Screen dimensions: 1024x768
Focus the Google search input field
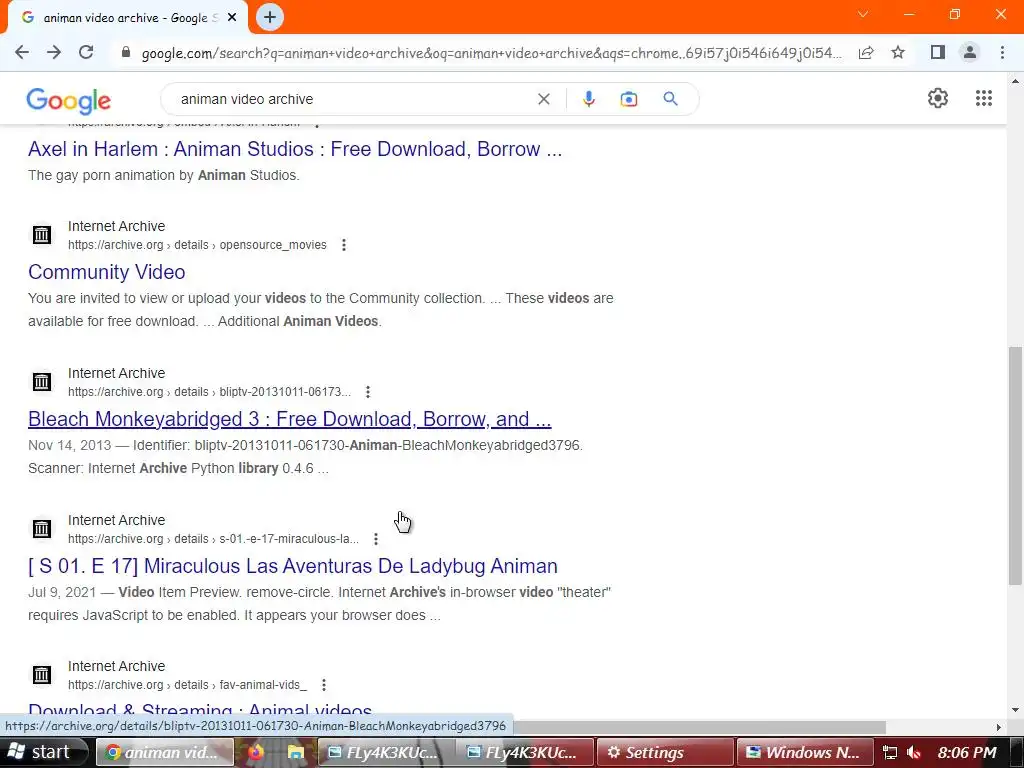pos(353,99)
